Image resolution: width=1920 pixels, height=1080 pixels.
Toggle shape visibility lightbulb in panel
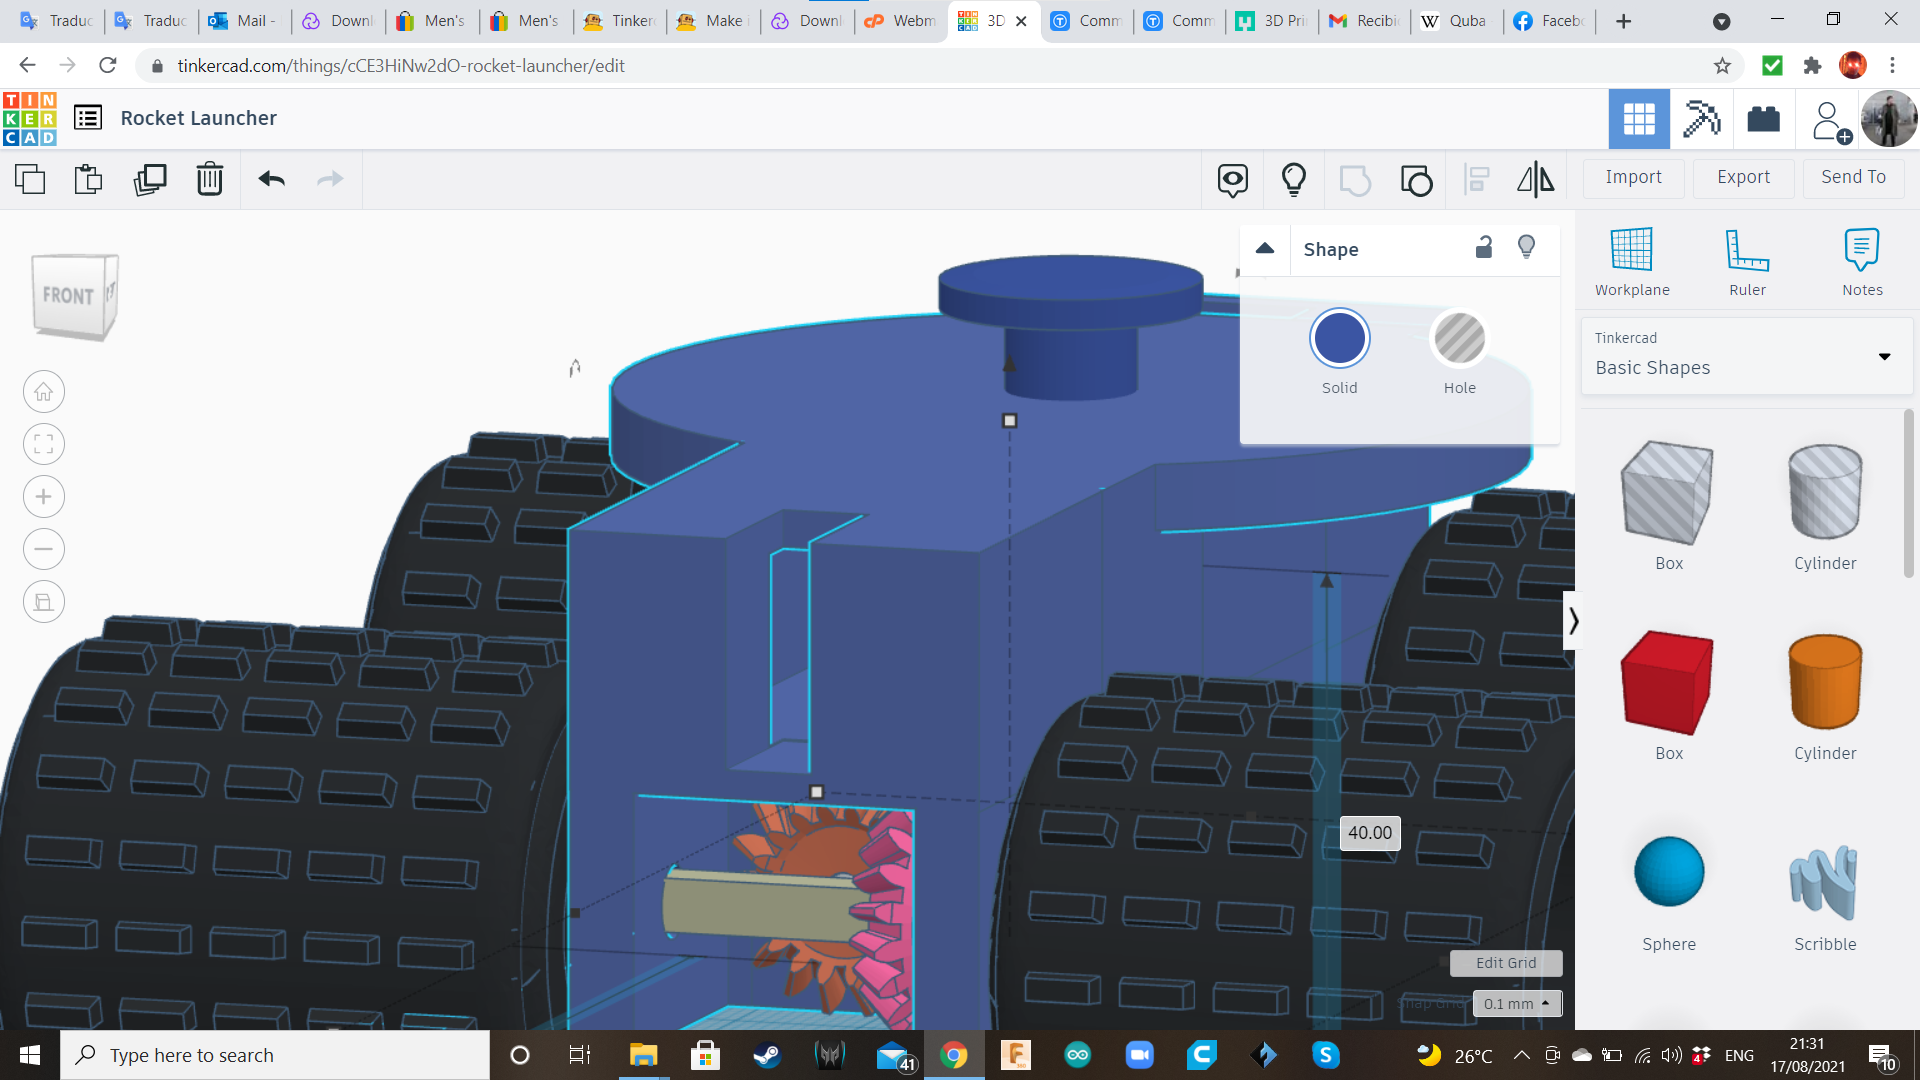coord(1526,248)
